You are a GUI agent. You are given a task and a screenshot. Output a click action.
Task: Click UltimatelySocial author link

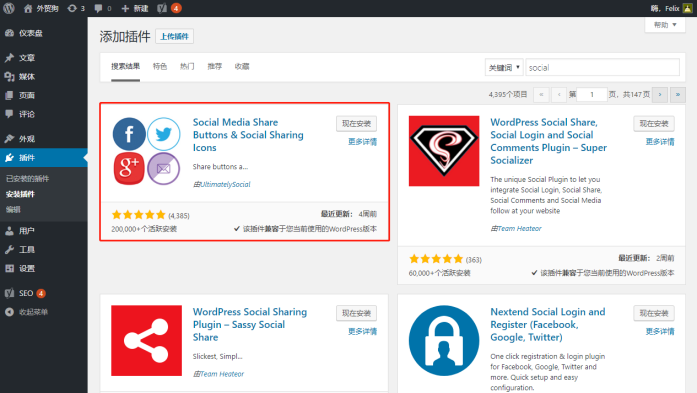[x=225, y=184]
